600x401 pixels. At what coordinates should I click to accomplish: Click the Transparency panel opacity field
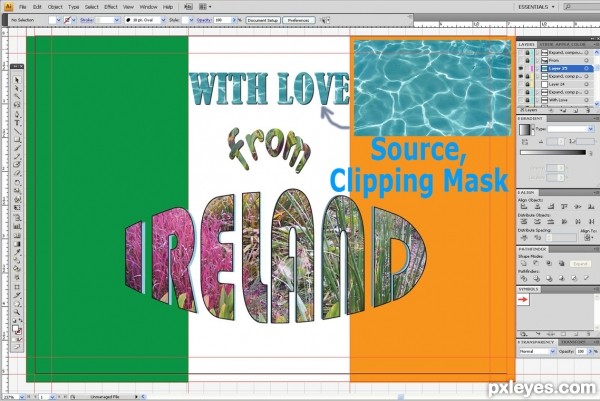[581, 351]
